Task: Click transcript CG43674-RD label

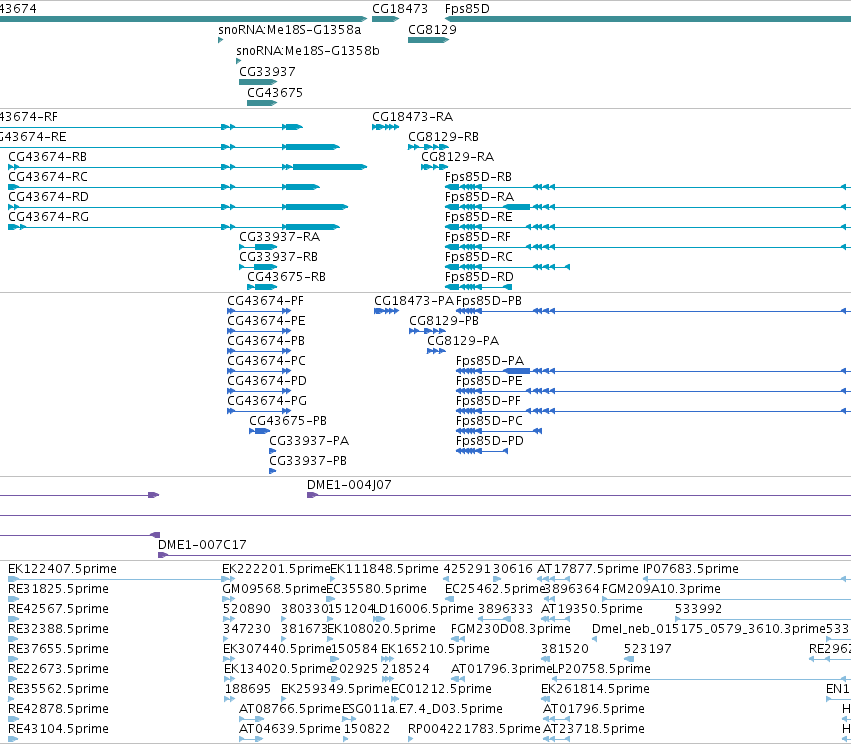Action: tap(48, 198)
